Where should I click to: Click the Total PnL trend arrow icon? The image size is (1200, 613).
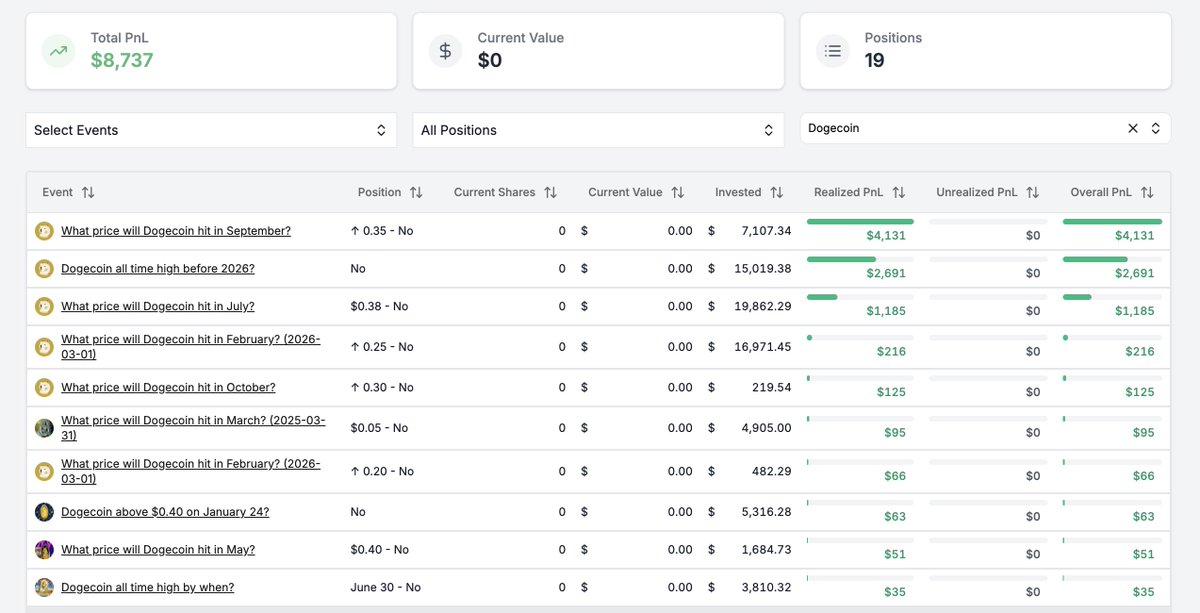pos(58,51)
